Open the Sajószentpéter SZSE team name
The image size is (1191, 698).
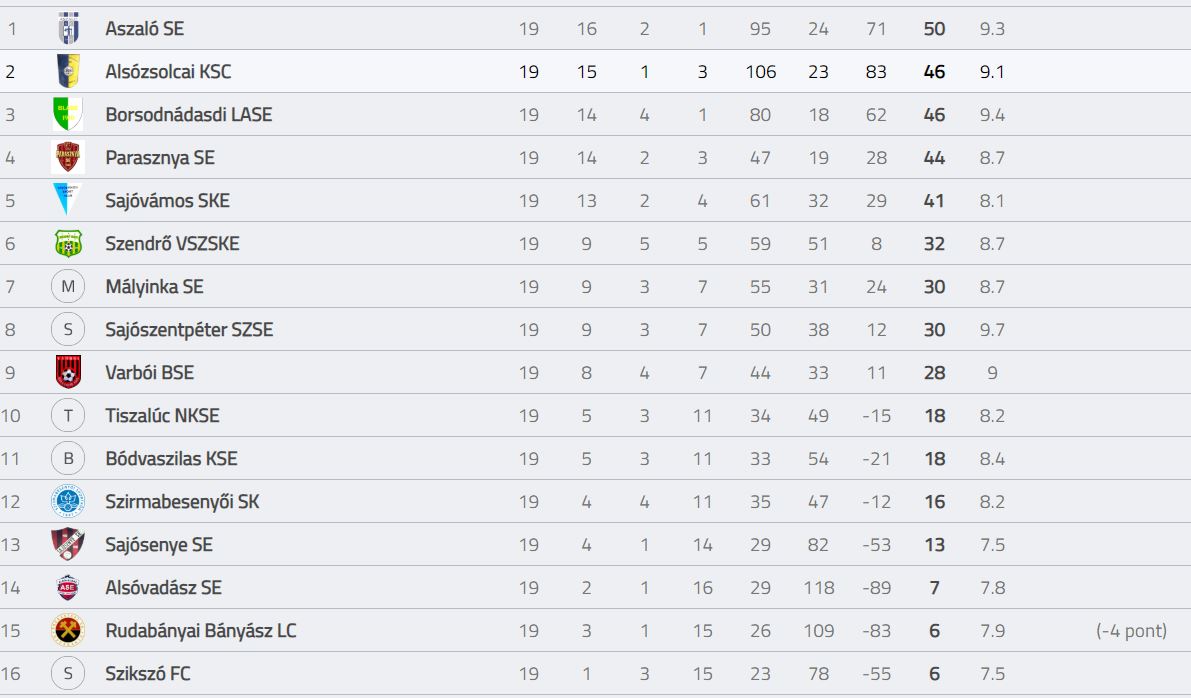click(x=189, y=330)
